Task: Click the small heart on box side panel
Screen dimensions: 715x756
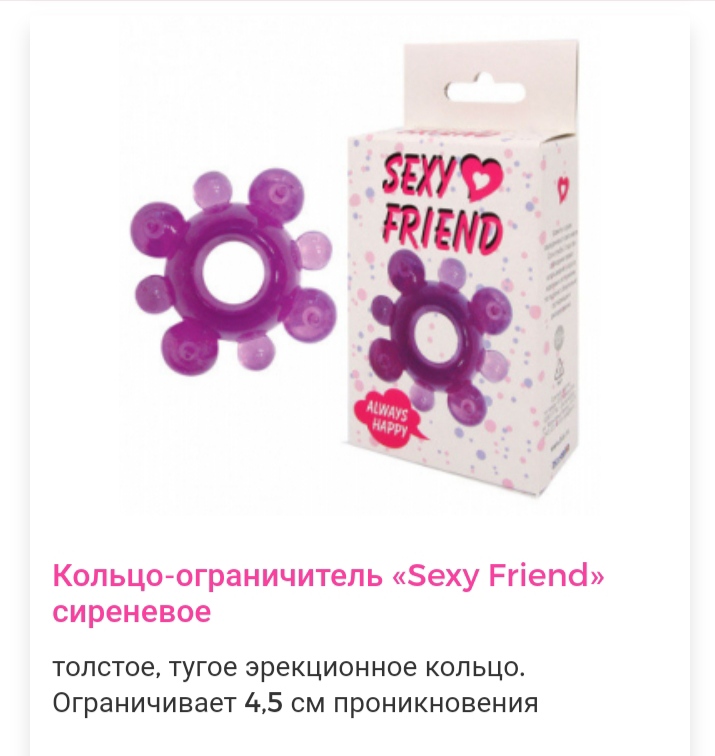Action: coord(563,189)
